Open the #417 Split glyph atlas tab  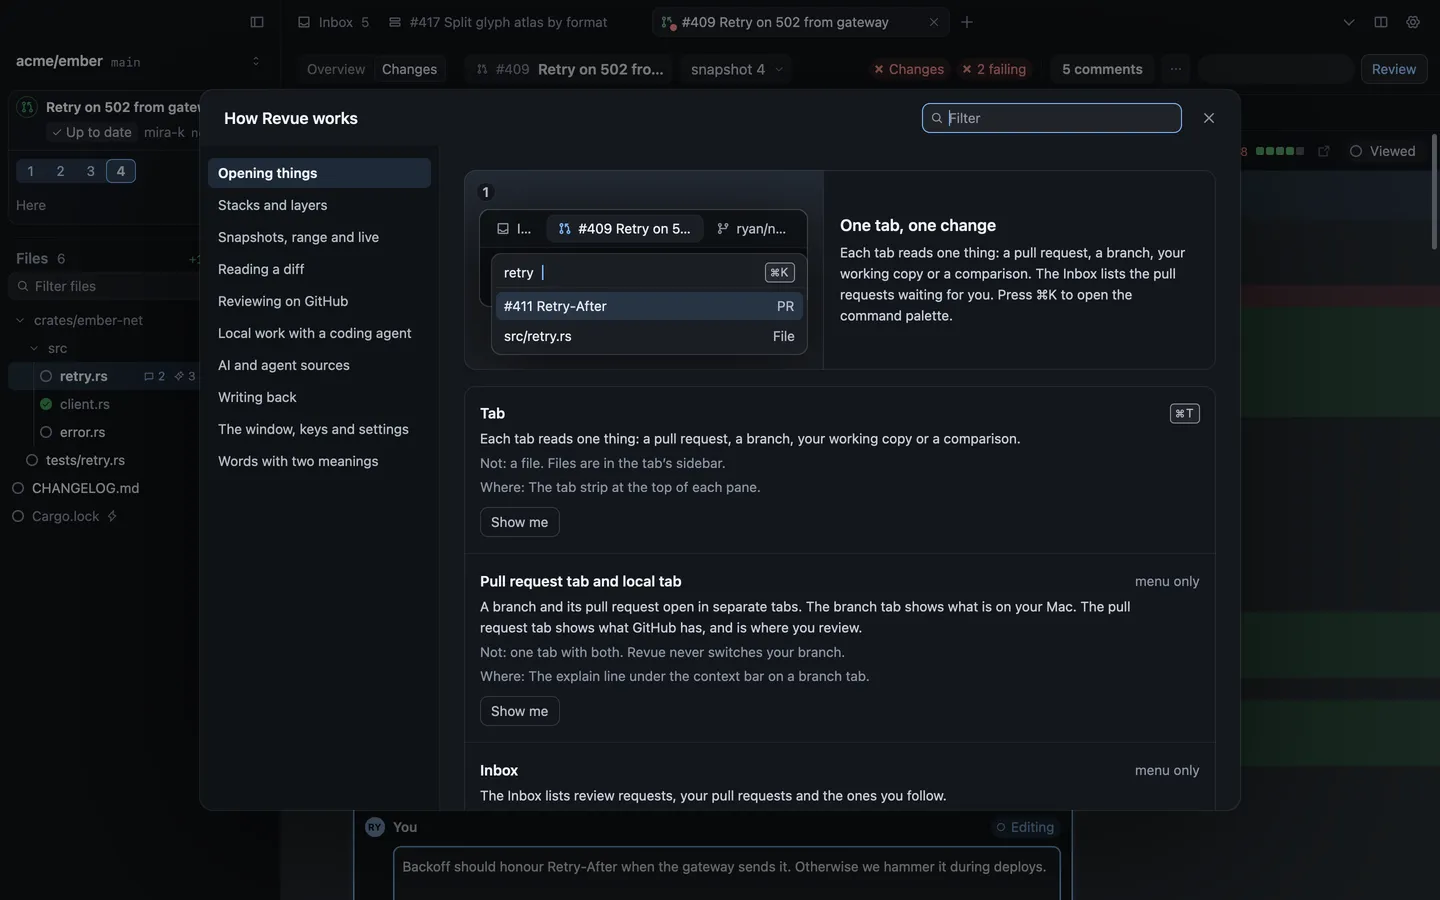pos(498,22)
